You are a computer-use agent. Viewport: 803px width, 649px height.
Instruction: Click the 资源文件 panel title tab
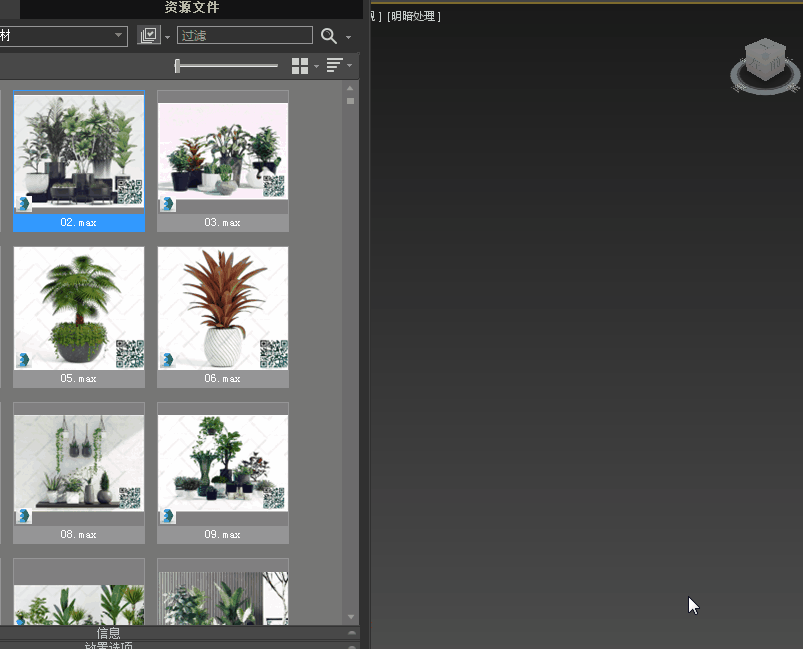click(x=192, y=8)
